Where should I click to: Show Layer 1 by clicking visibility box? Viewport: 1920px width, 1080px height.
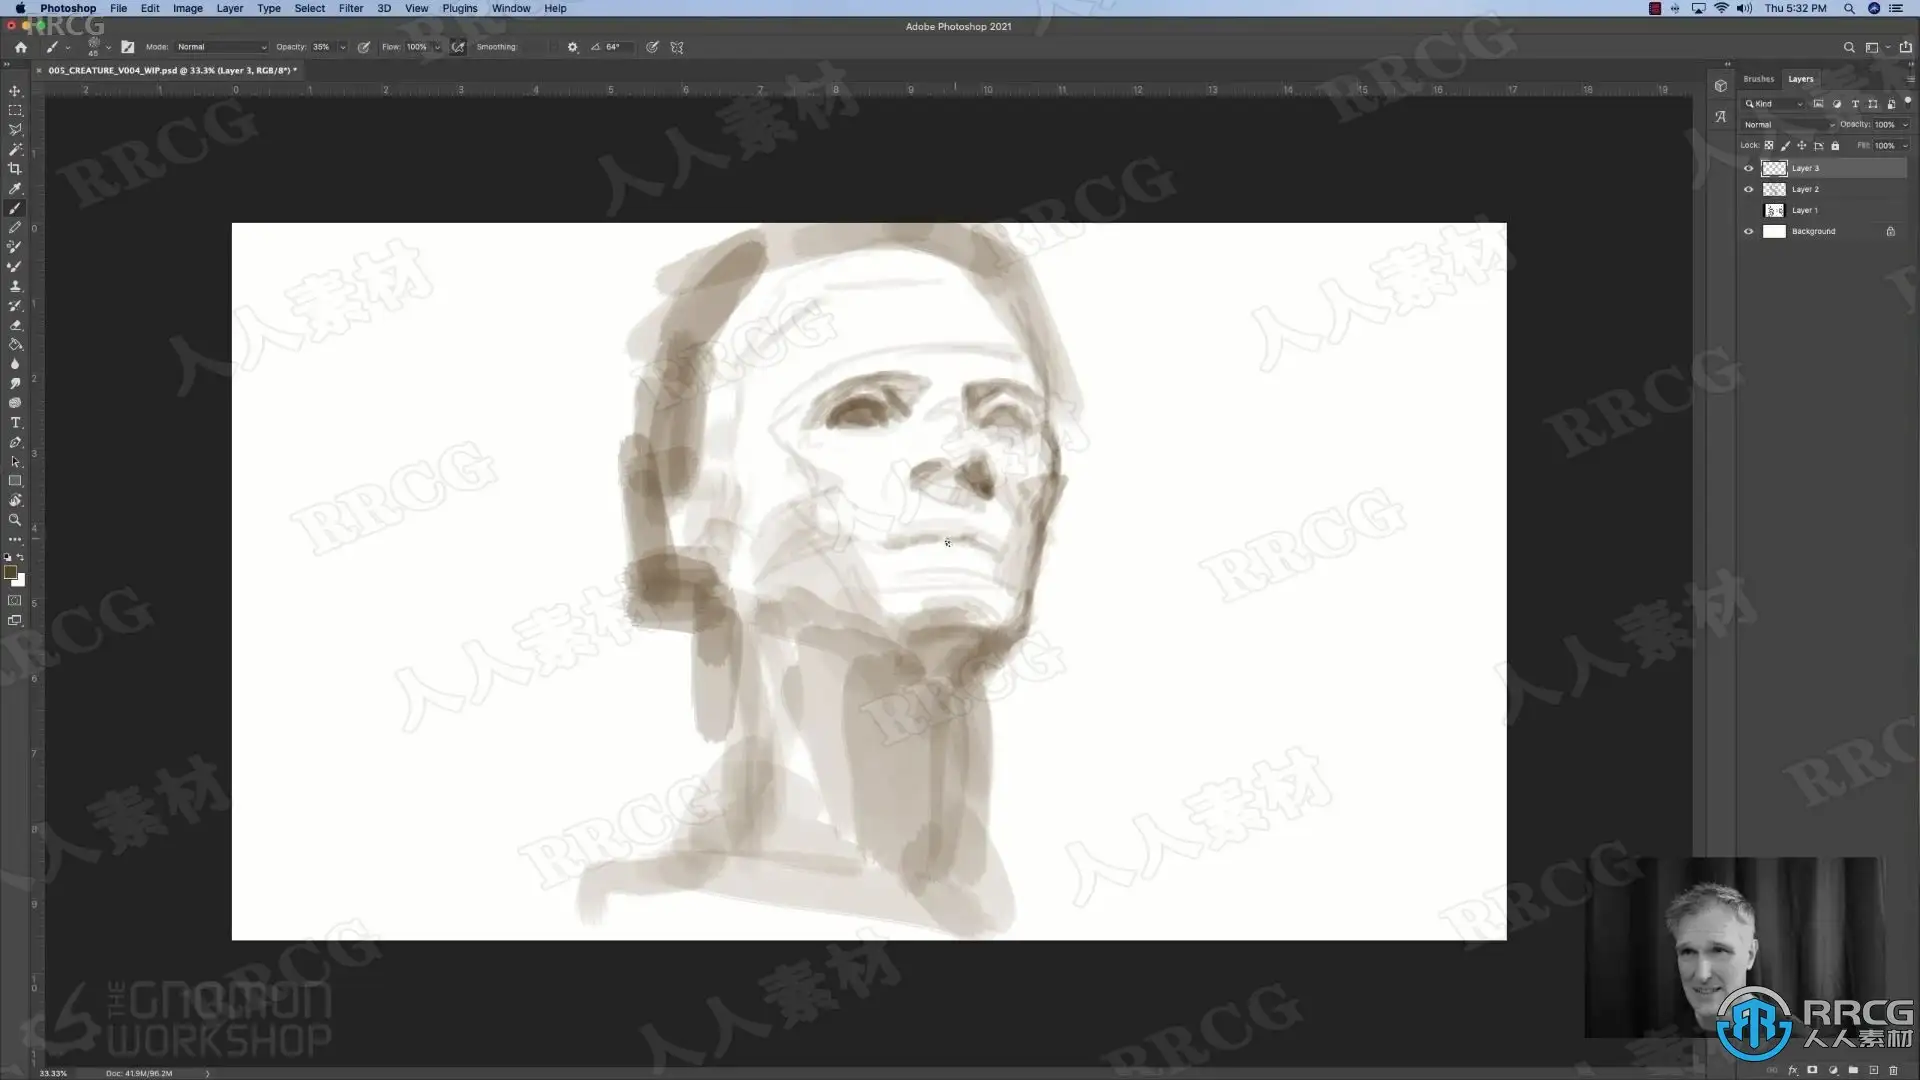click(1748, 210)
